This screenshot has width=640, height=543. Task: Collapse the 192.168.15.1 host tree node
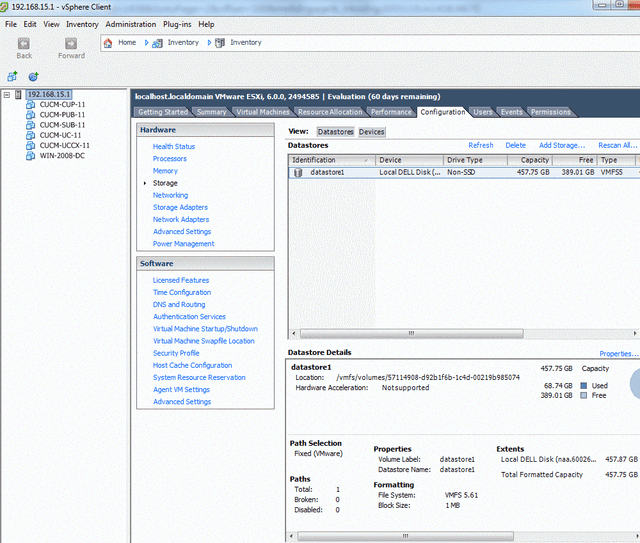(7, 94)
